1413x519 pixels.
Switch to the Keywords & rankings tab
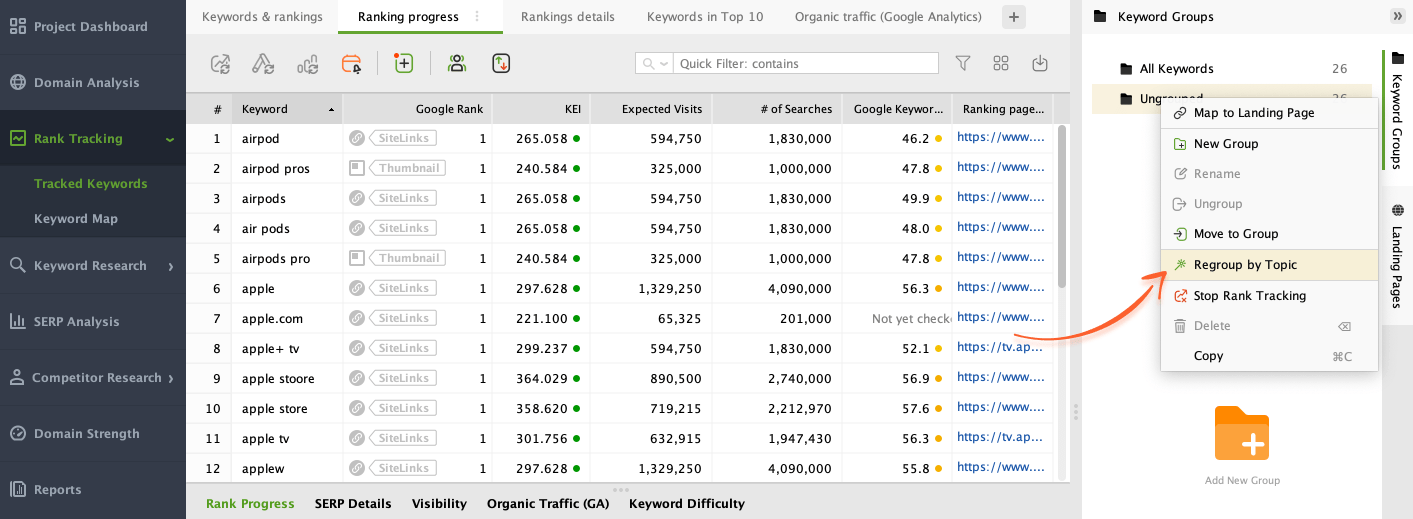(262, 16)
